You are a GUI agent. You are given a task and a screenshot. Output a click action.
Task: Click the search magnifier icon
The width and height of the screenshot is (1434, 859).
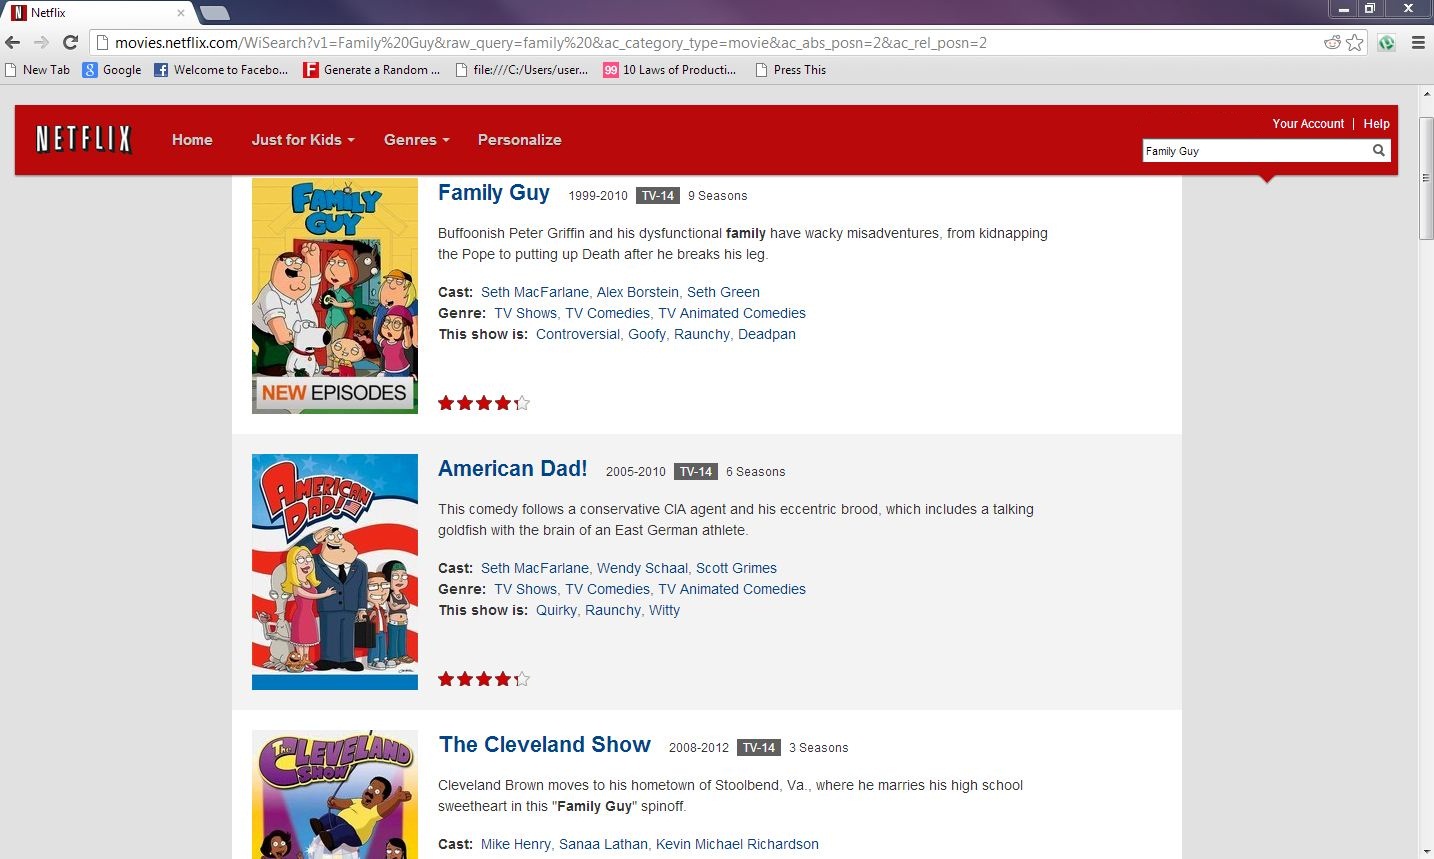(x=1378, y=151)
